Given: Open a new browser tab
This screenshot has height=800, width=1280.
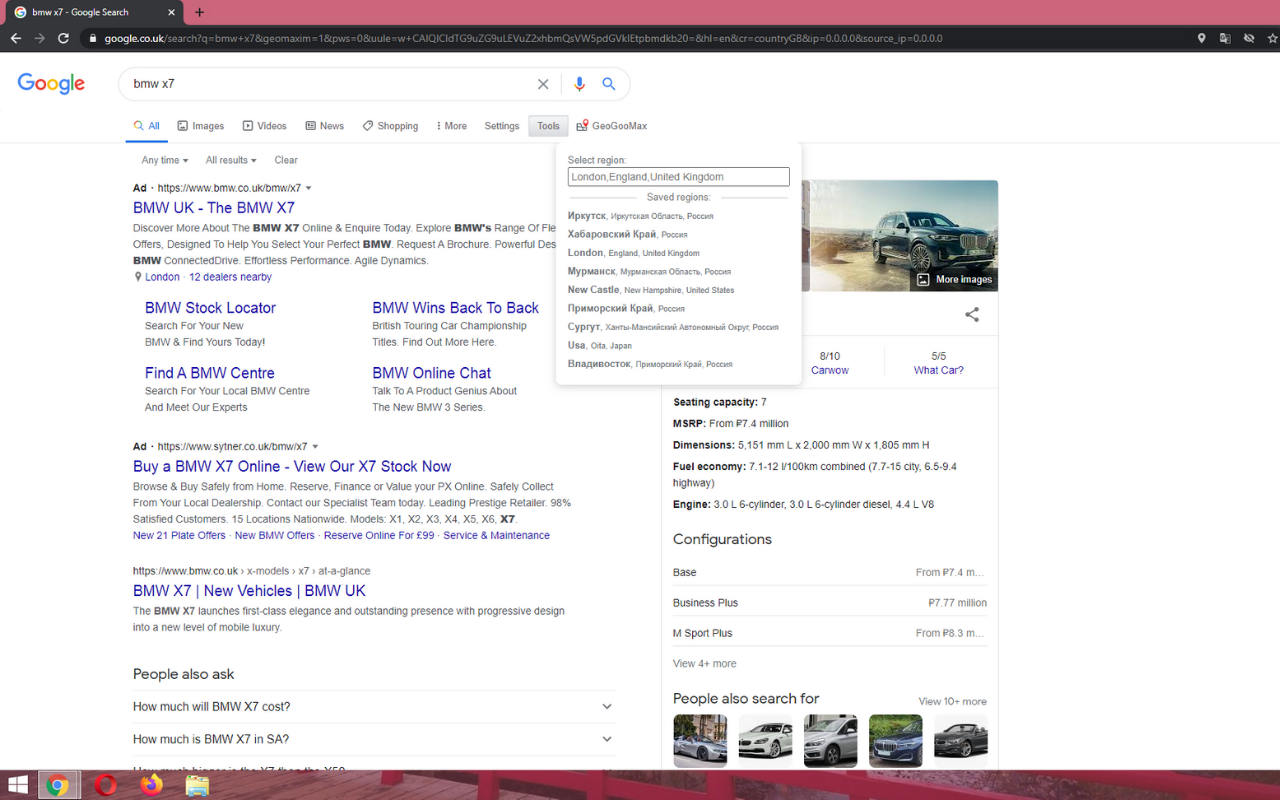Looking at the screenshot, I should click(x=199, y=12).
